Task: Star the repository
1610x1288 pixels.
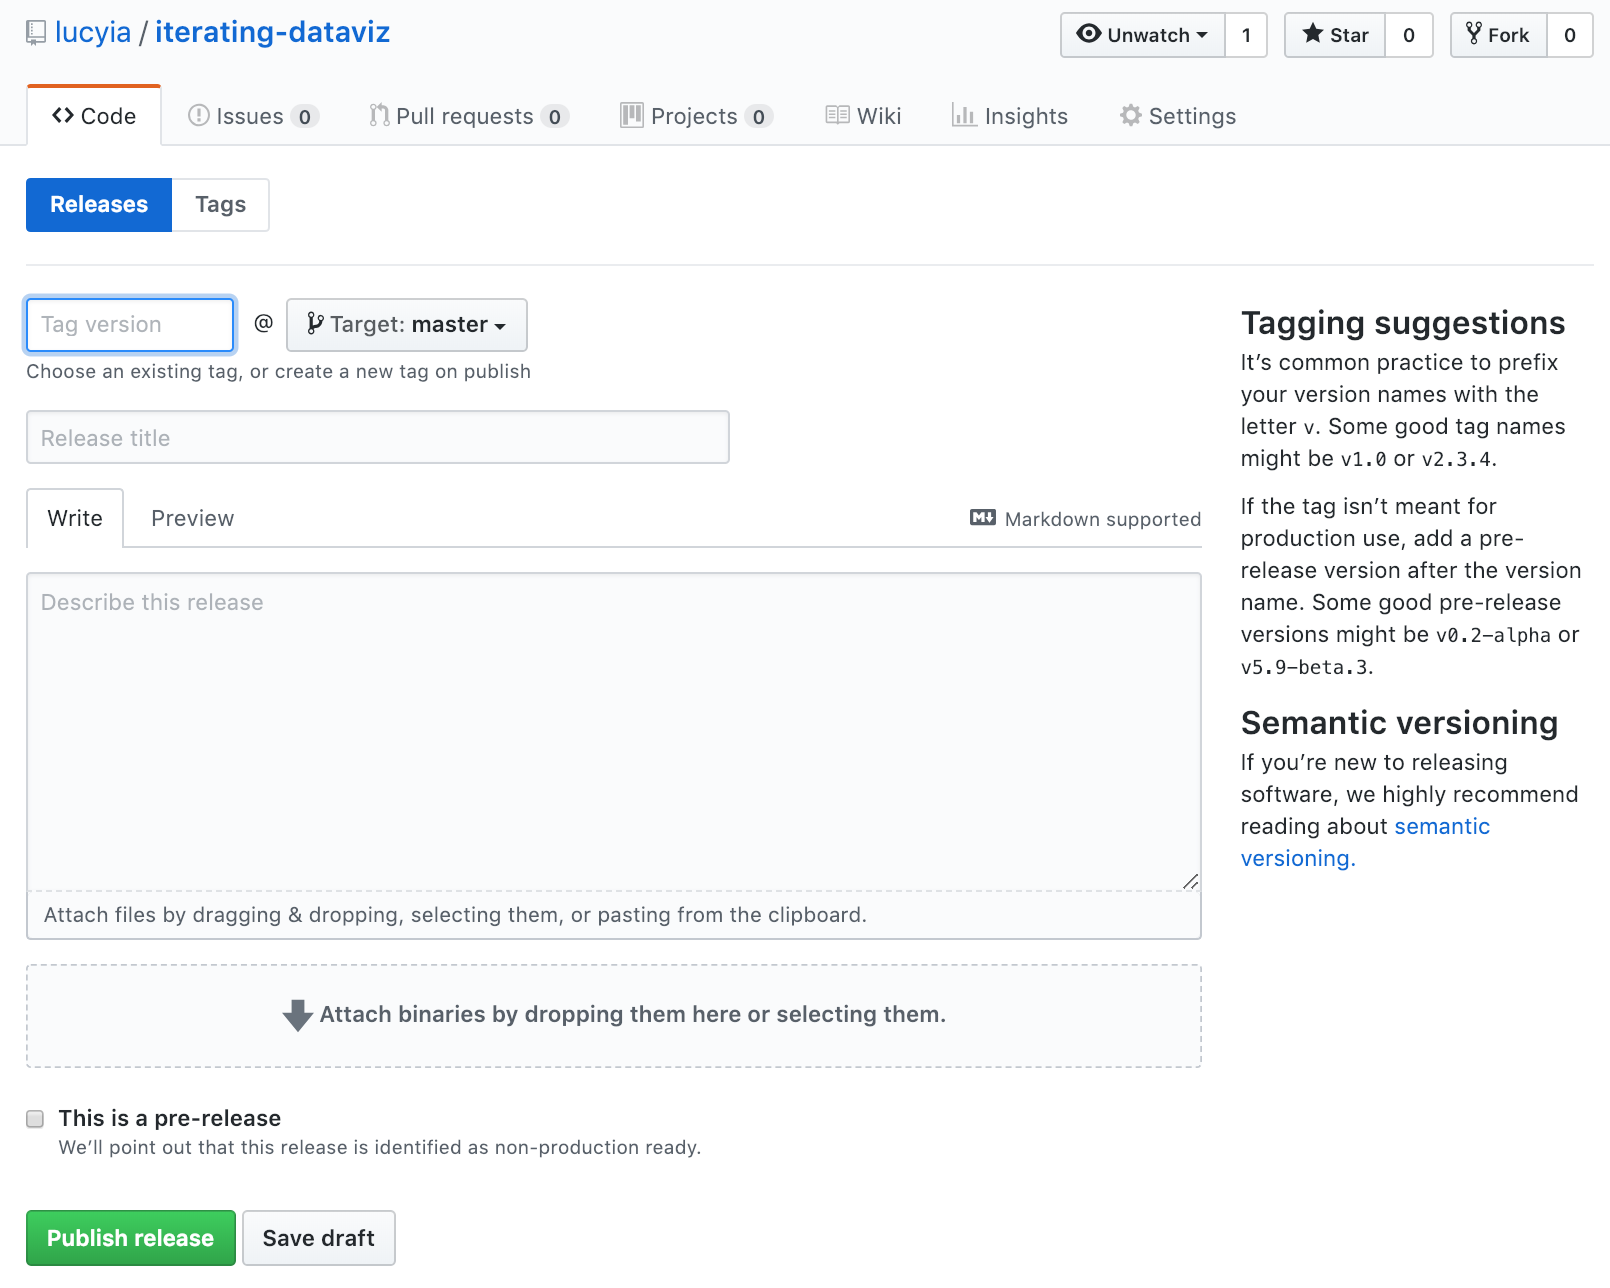Action: point(1335,35)
